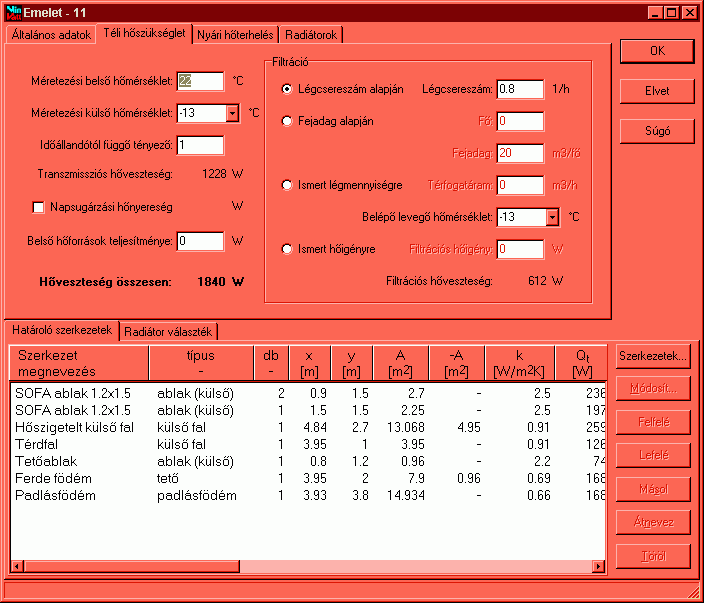Open the Téli hőszükséglet tab

pyautogui.click(x=144, y=33)
